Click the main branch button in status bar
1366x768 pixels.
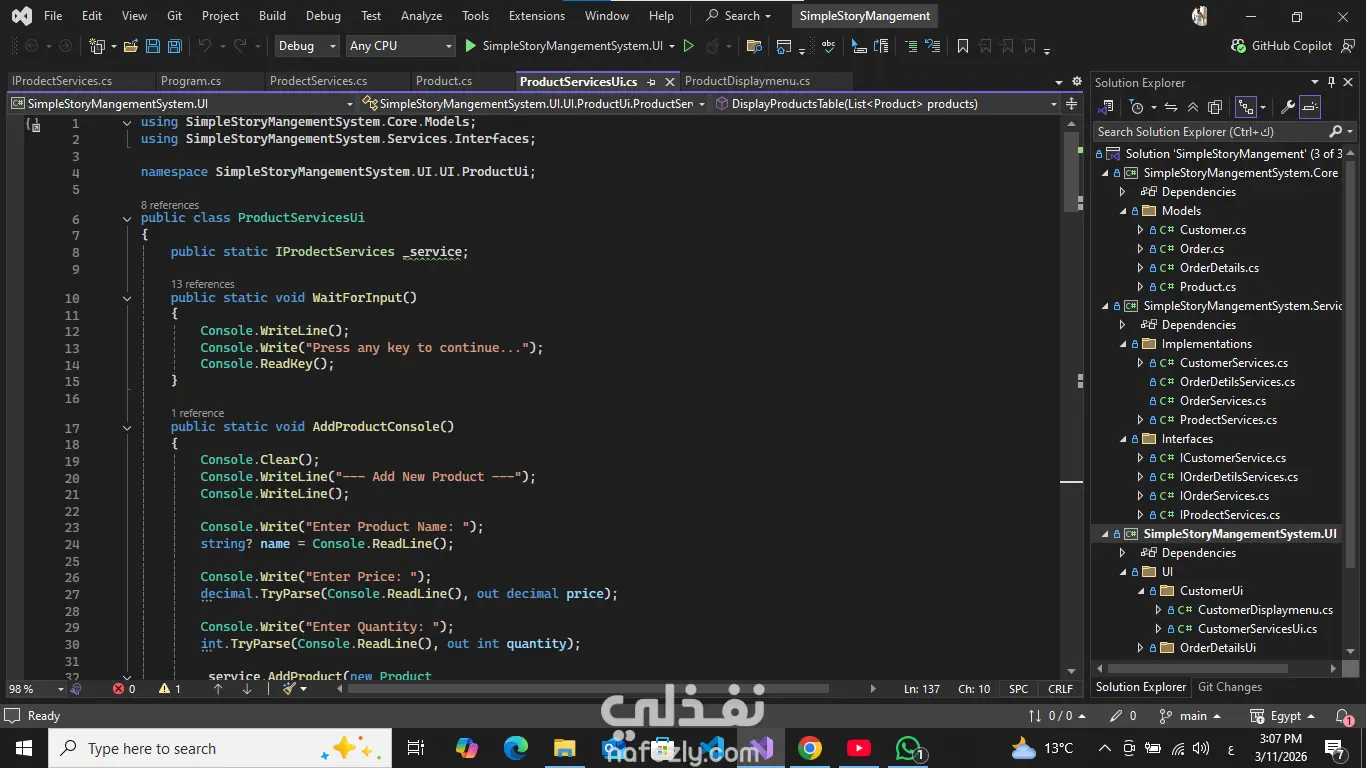coord(1190,716)
